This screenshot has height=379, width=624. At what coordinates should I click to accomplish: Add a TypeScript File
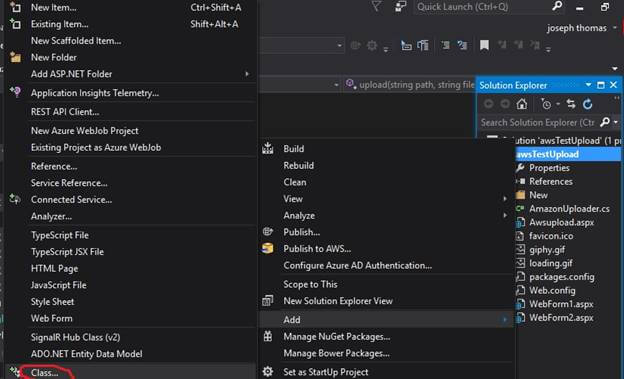(60, 235)
